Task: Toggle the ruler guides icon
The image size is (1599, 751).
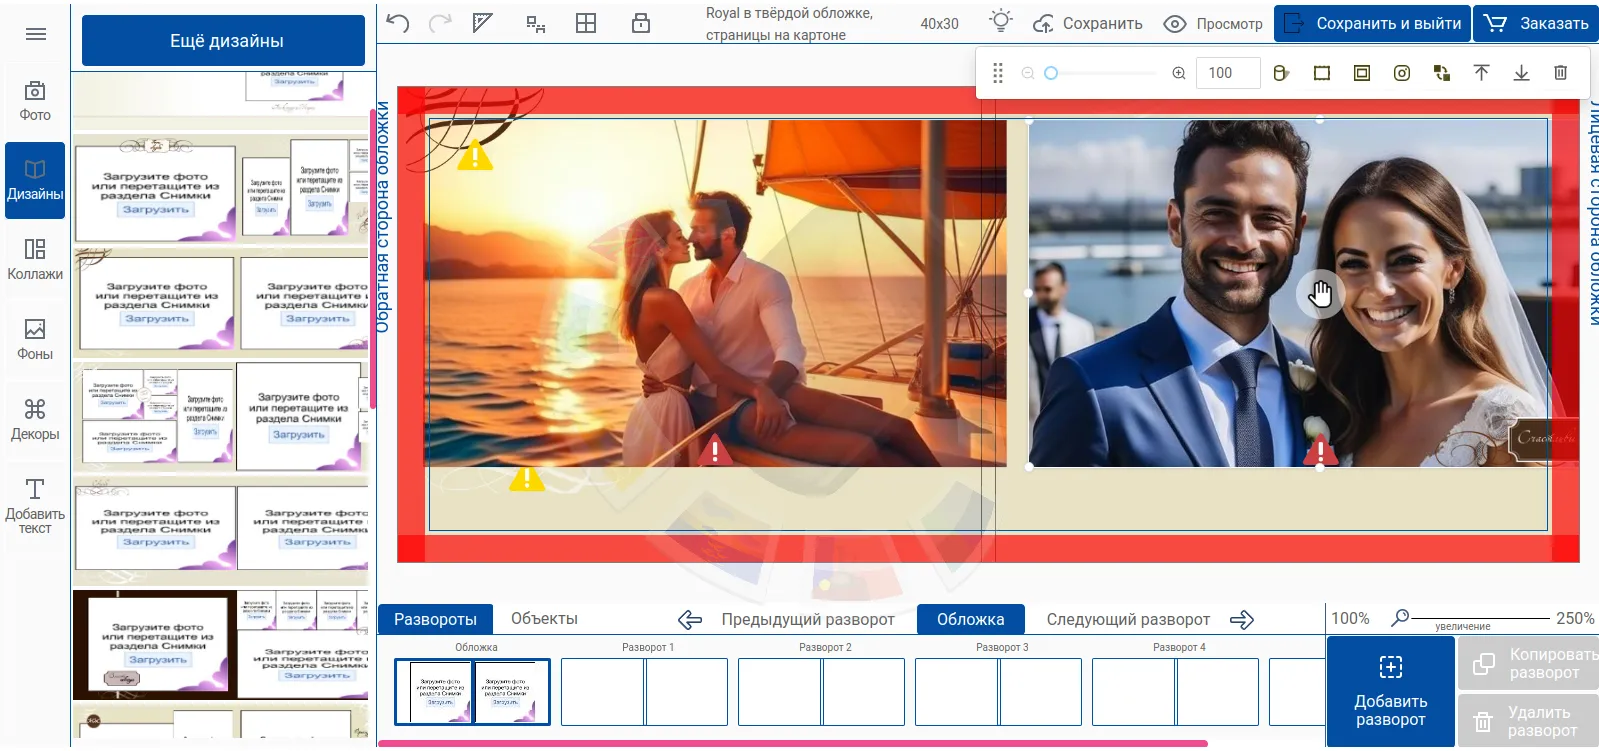Action: [x=483, y=23]
